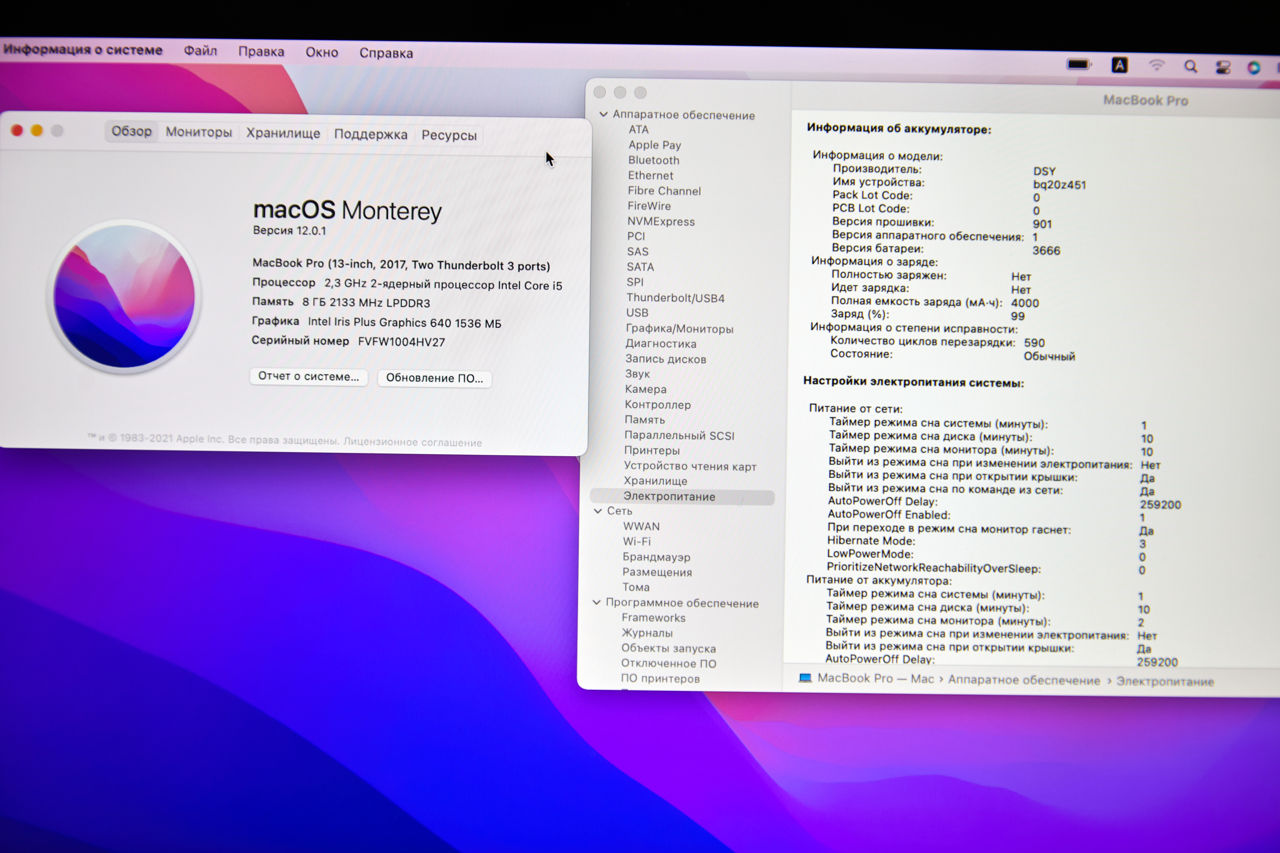Click Обновление ПО button

click(434, 378)
